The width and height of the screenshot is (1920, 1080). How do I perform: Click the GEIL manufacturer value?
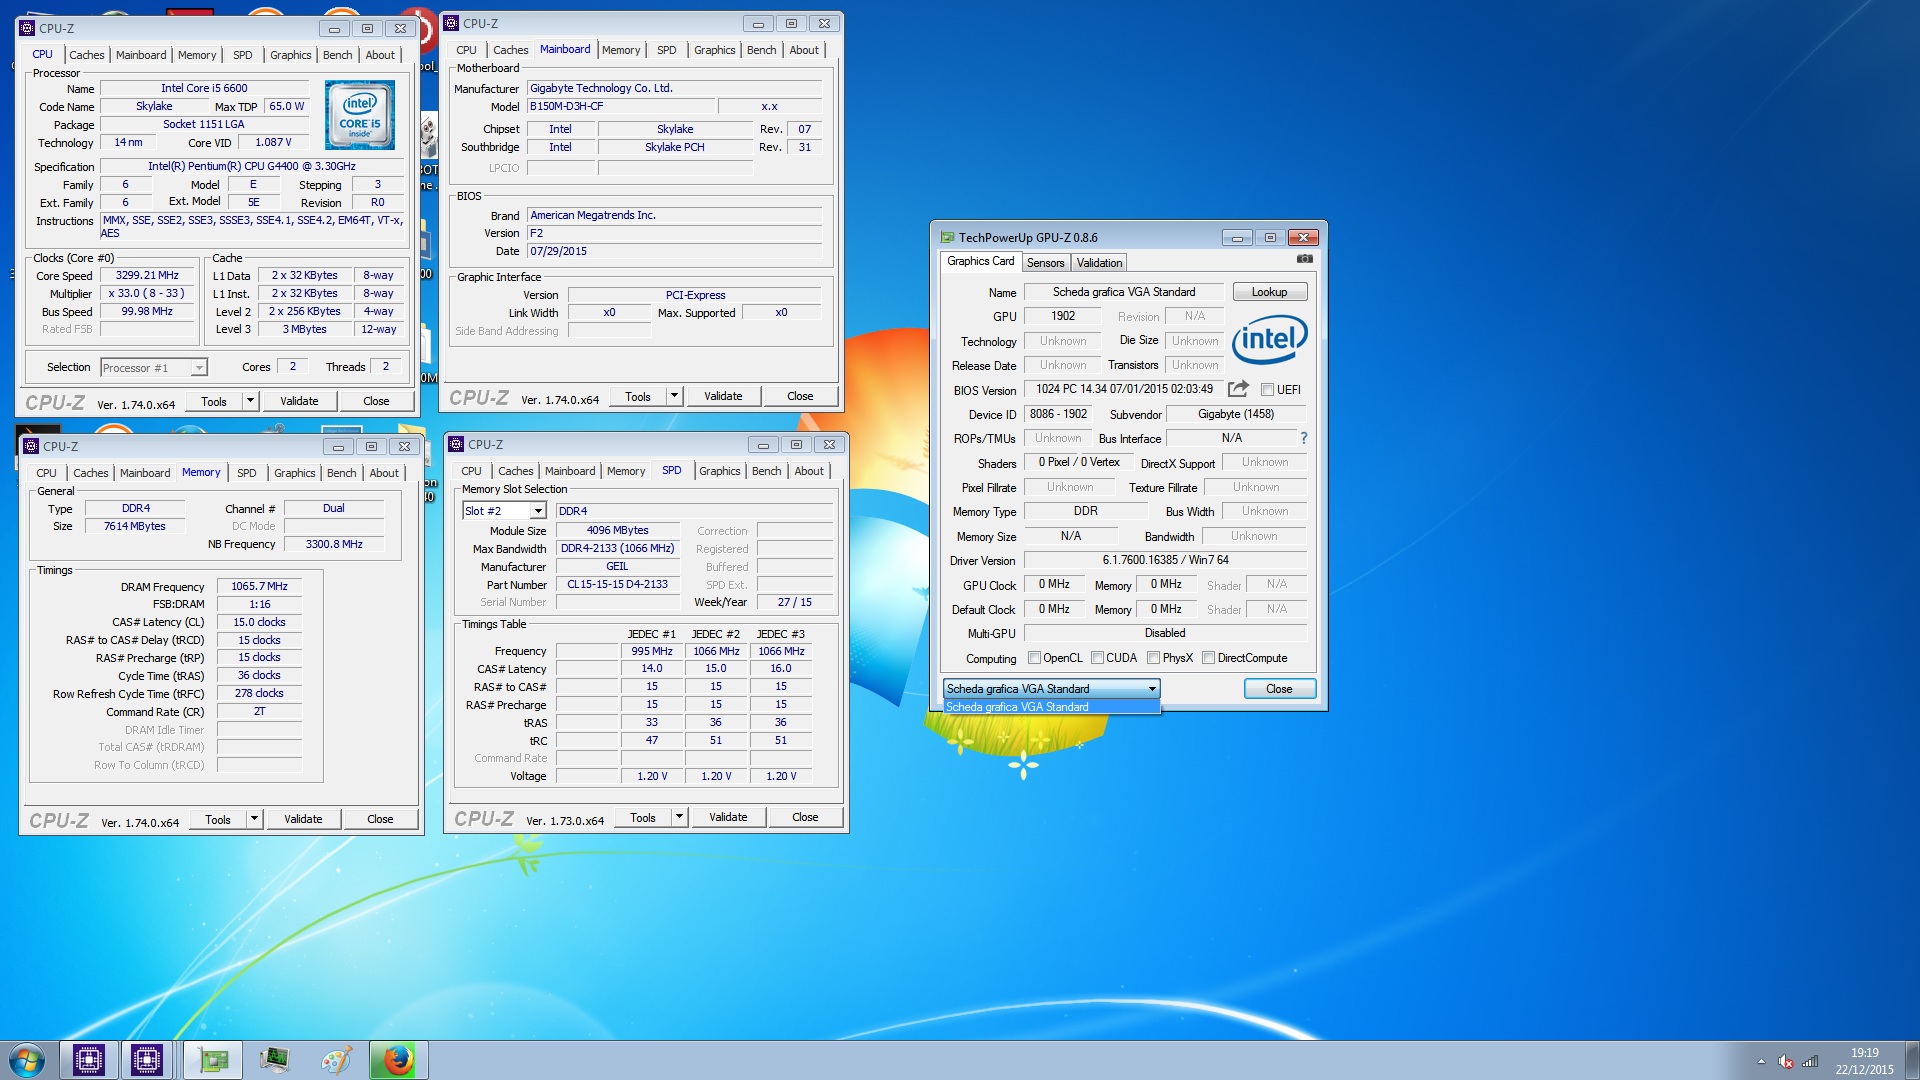617,566
